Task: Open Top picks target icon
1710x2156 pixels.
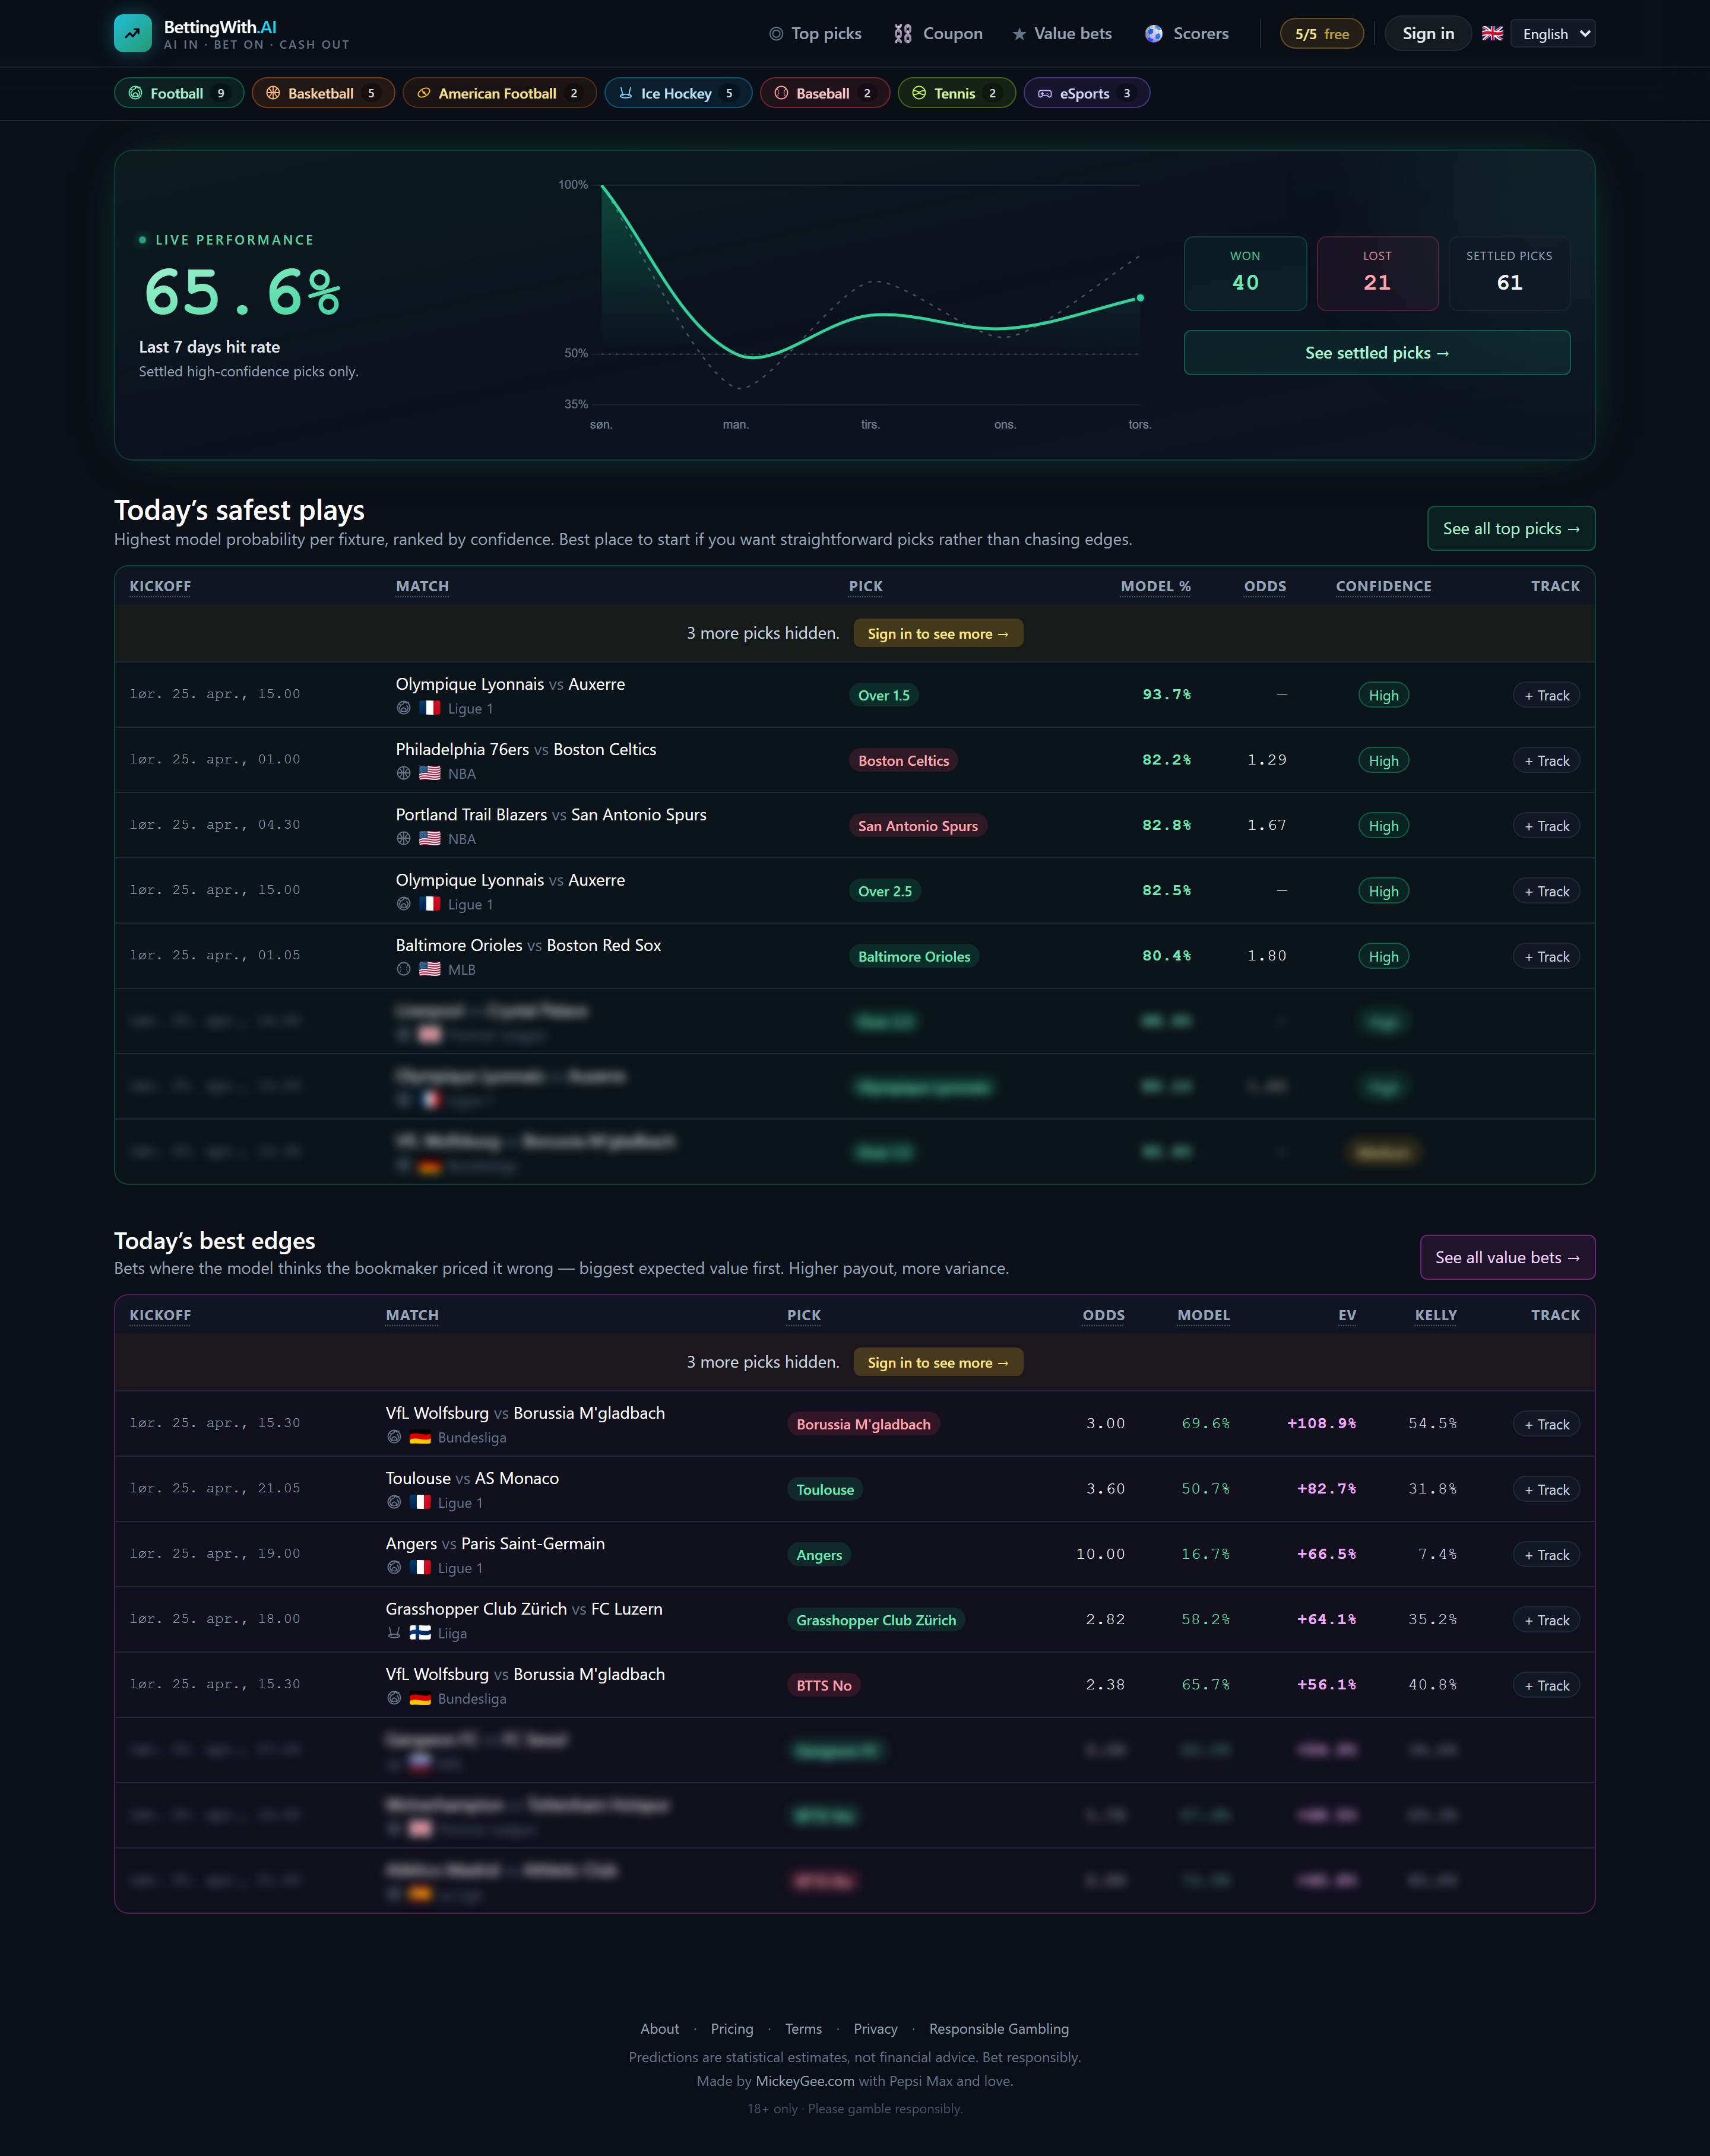Action: tap(776, 34)
